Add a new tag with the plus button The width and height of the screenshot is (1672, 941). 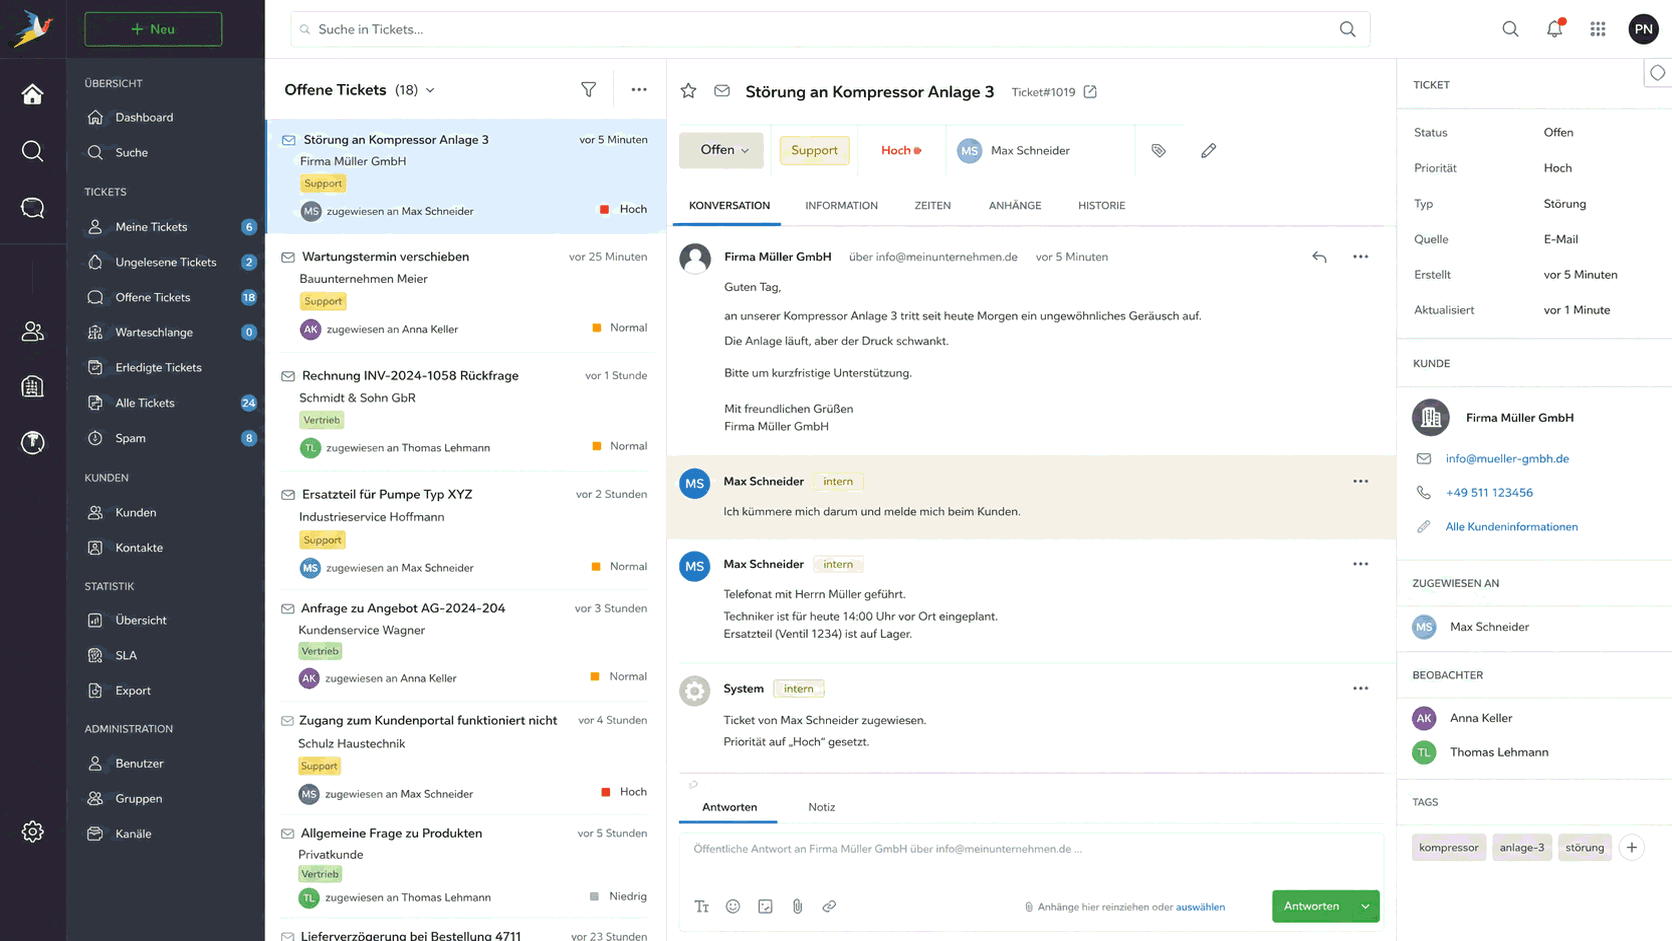pyautogui.click(x=1631, y=847)
